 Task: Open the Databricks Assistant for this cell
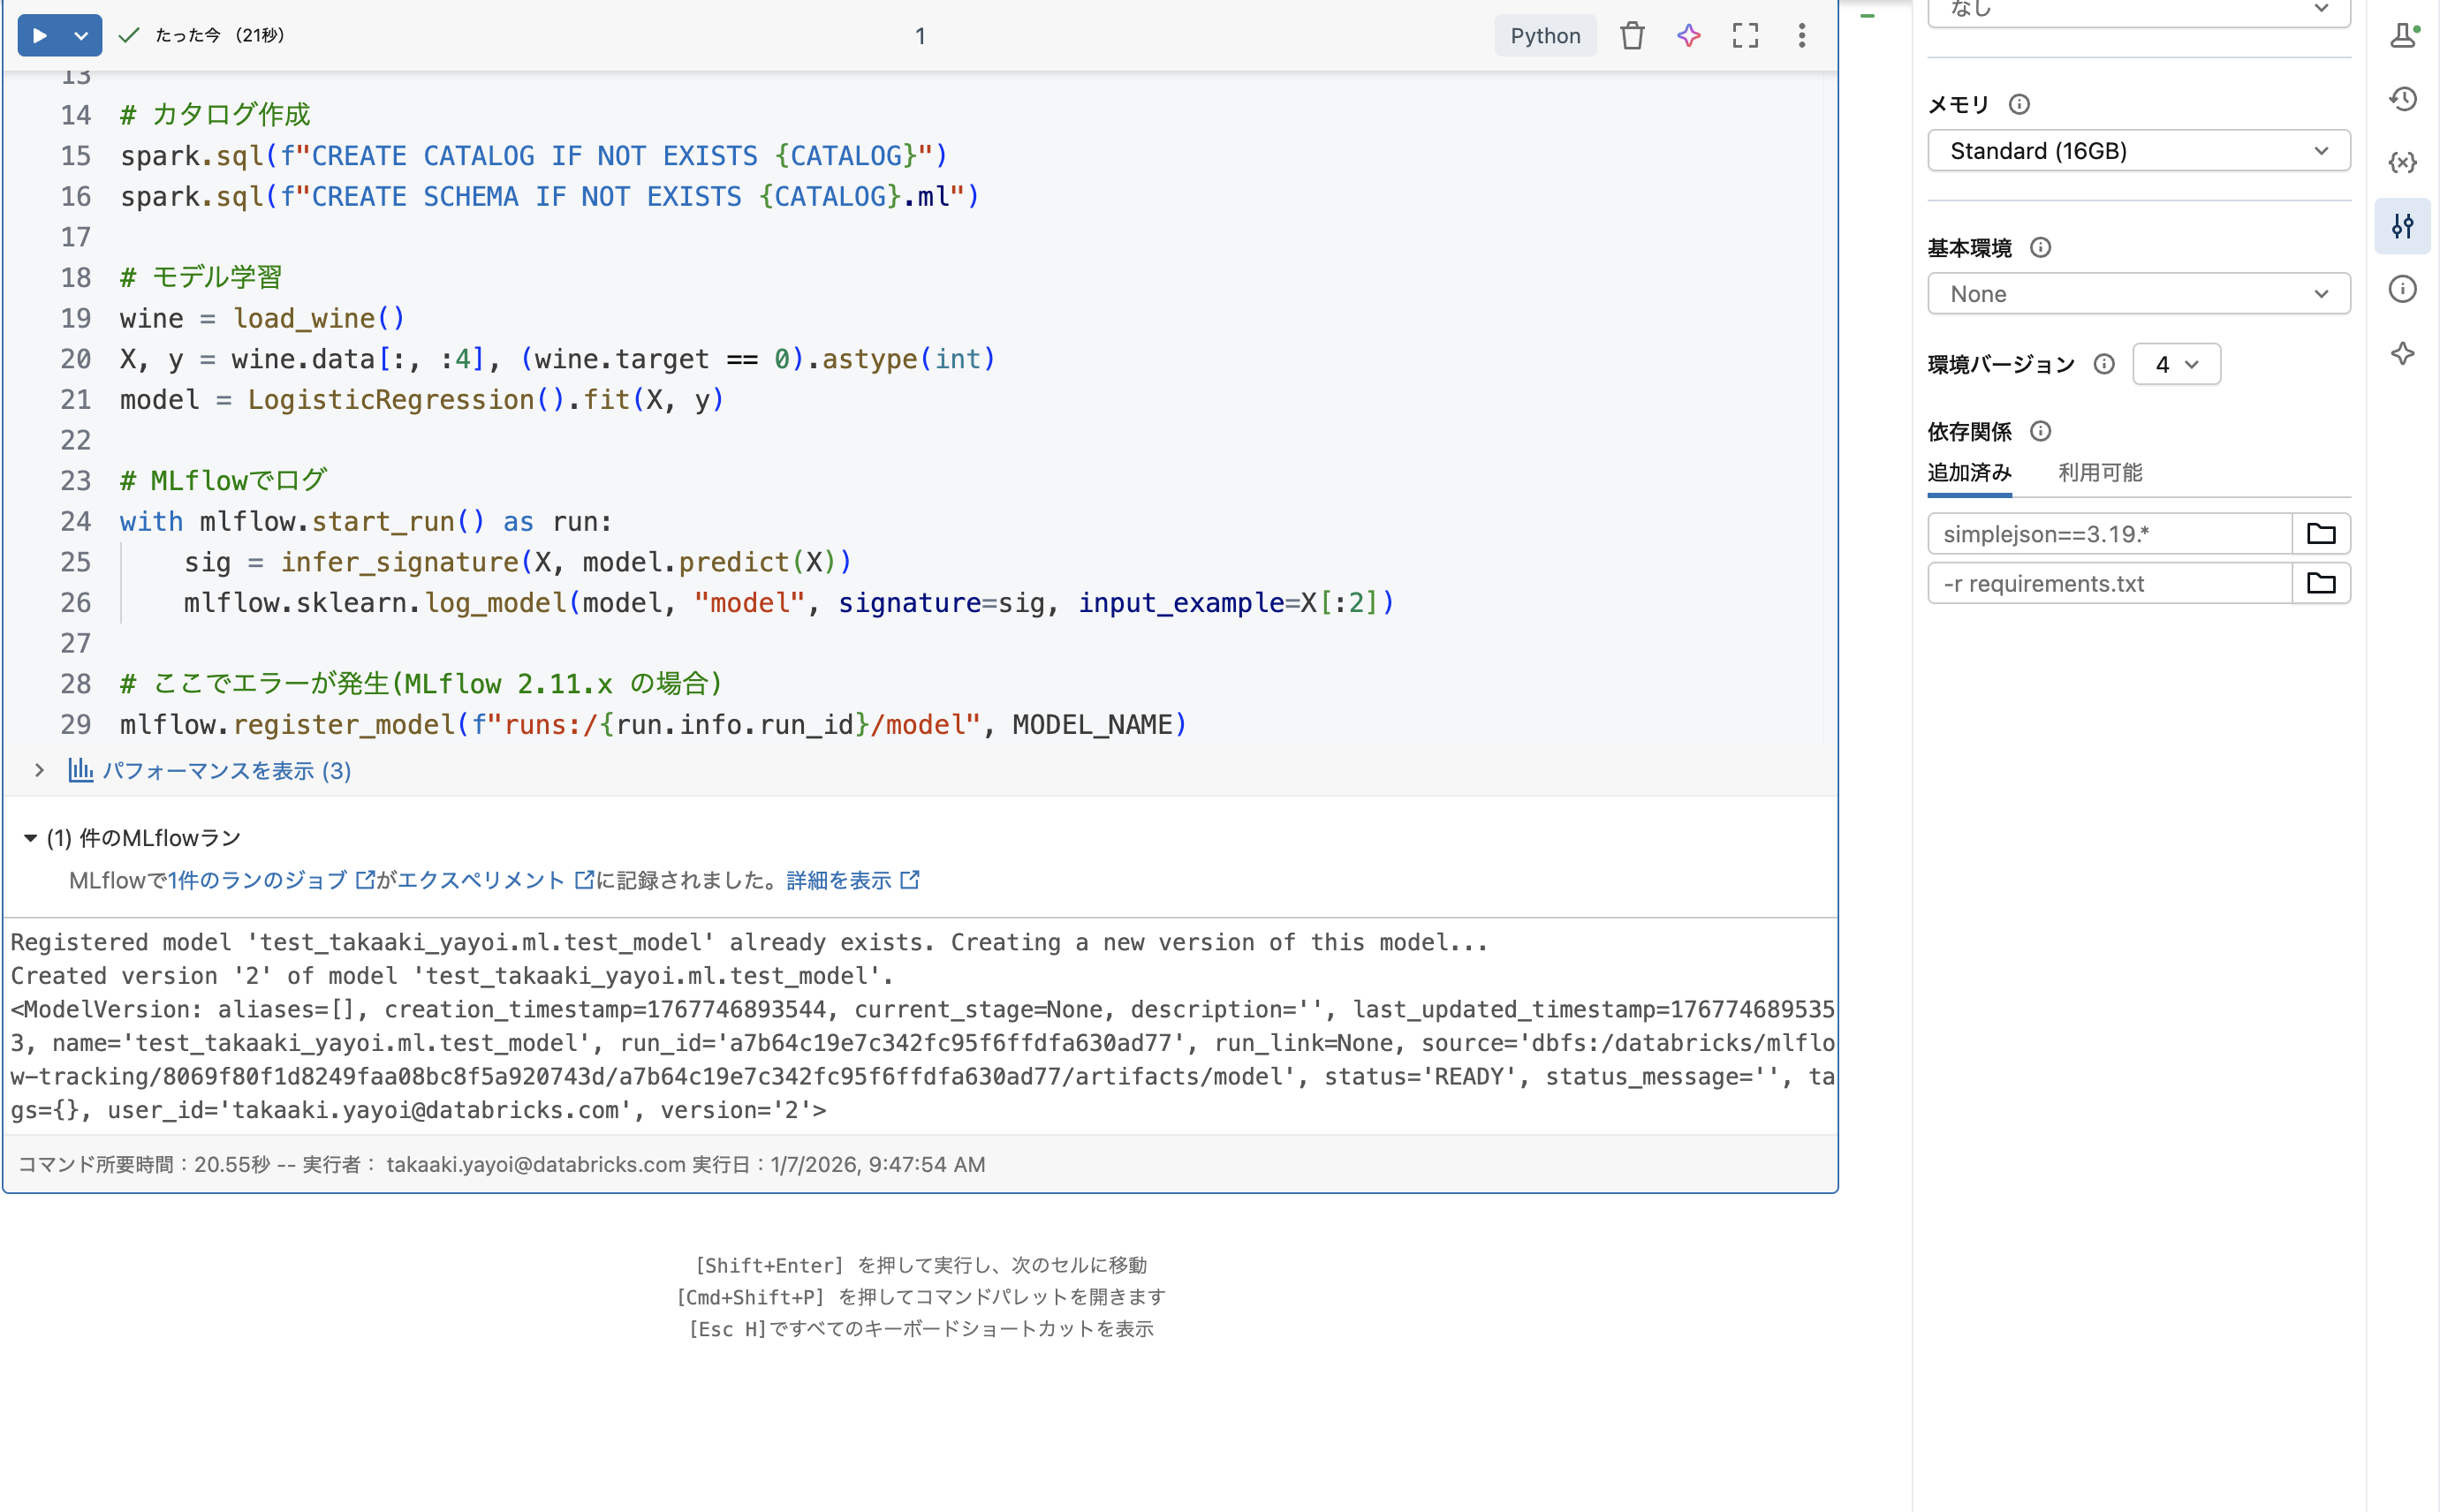pos(1689,35)
